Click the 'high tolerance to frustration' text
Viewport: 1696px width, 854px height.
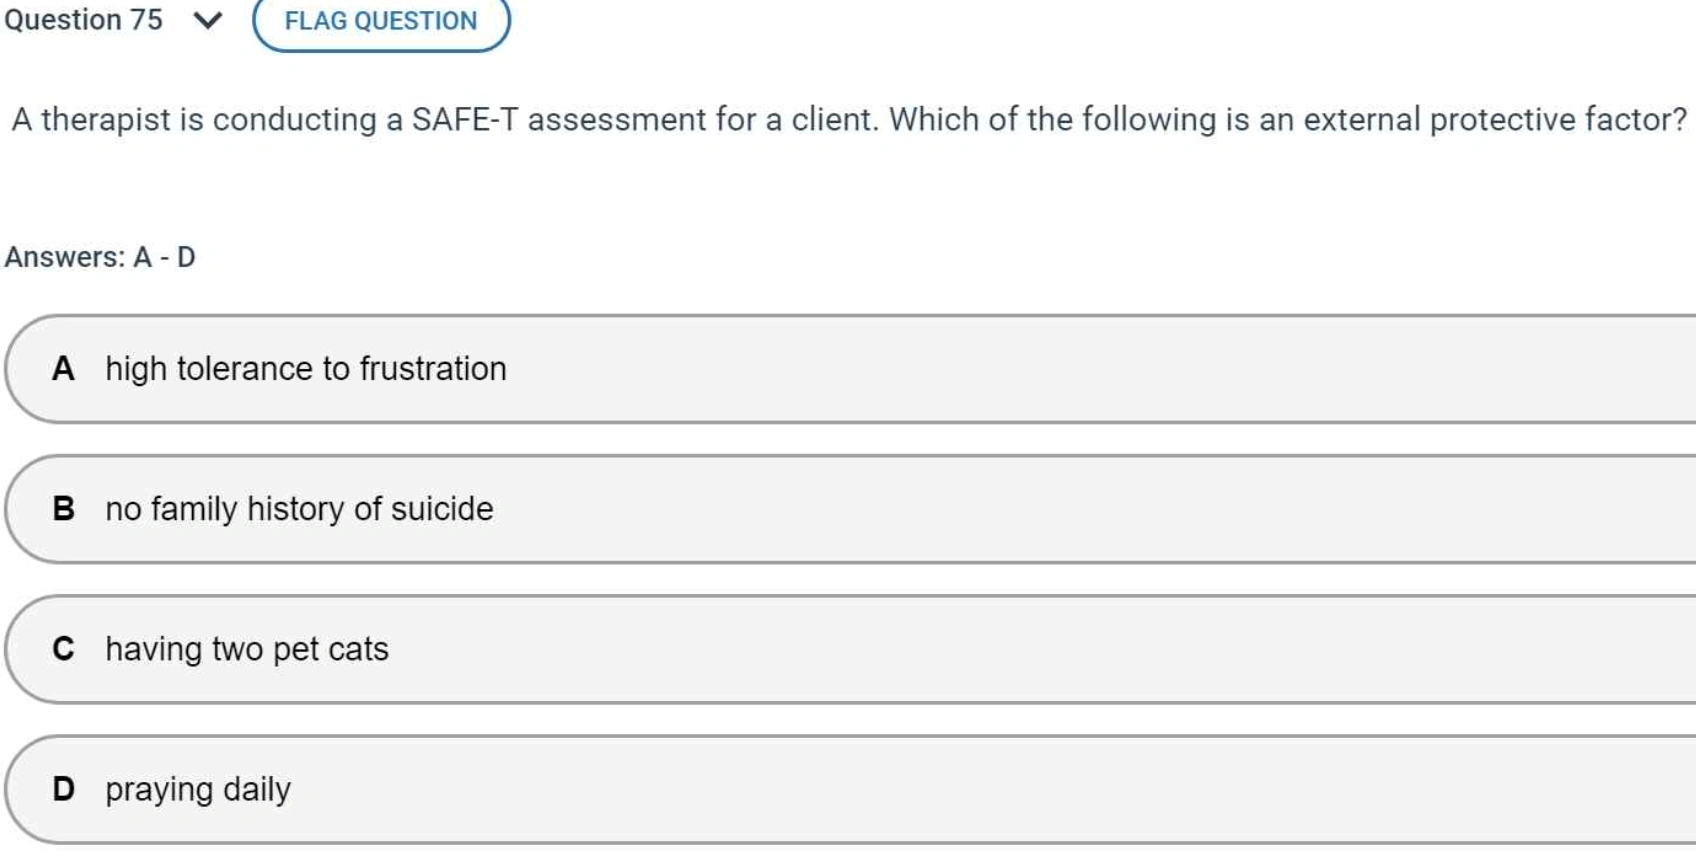coord(306,369)
